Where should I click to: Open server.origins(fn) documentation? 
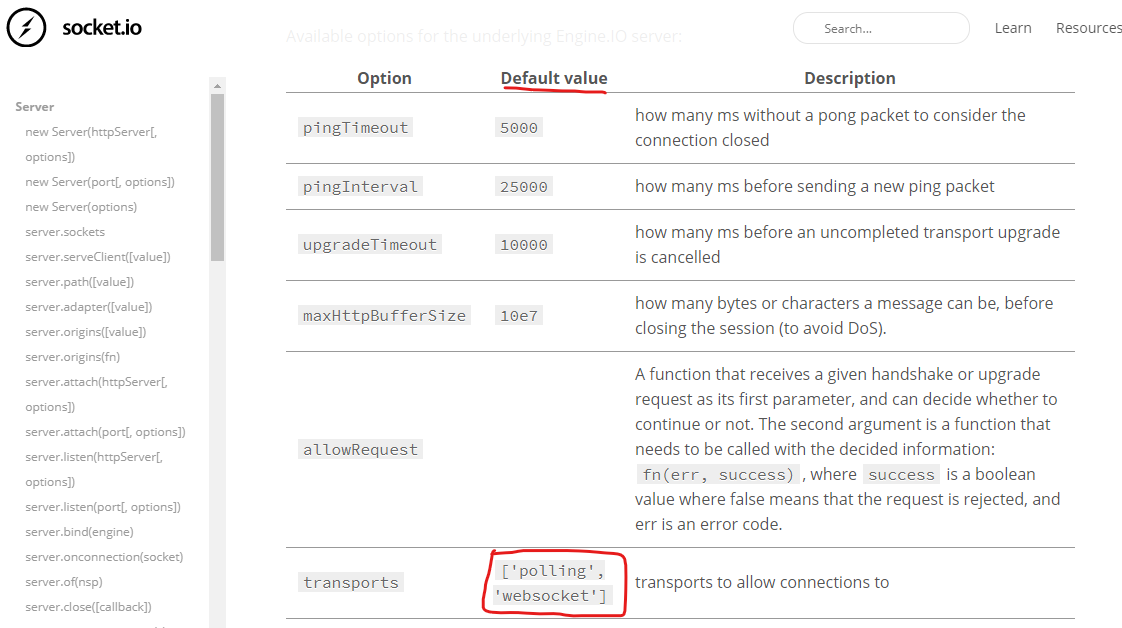click(72, 356)
